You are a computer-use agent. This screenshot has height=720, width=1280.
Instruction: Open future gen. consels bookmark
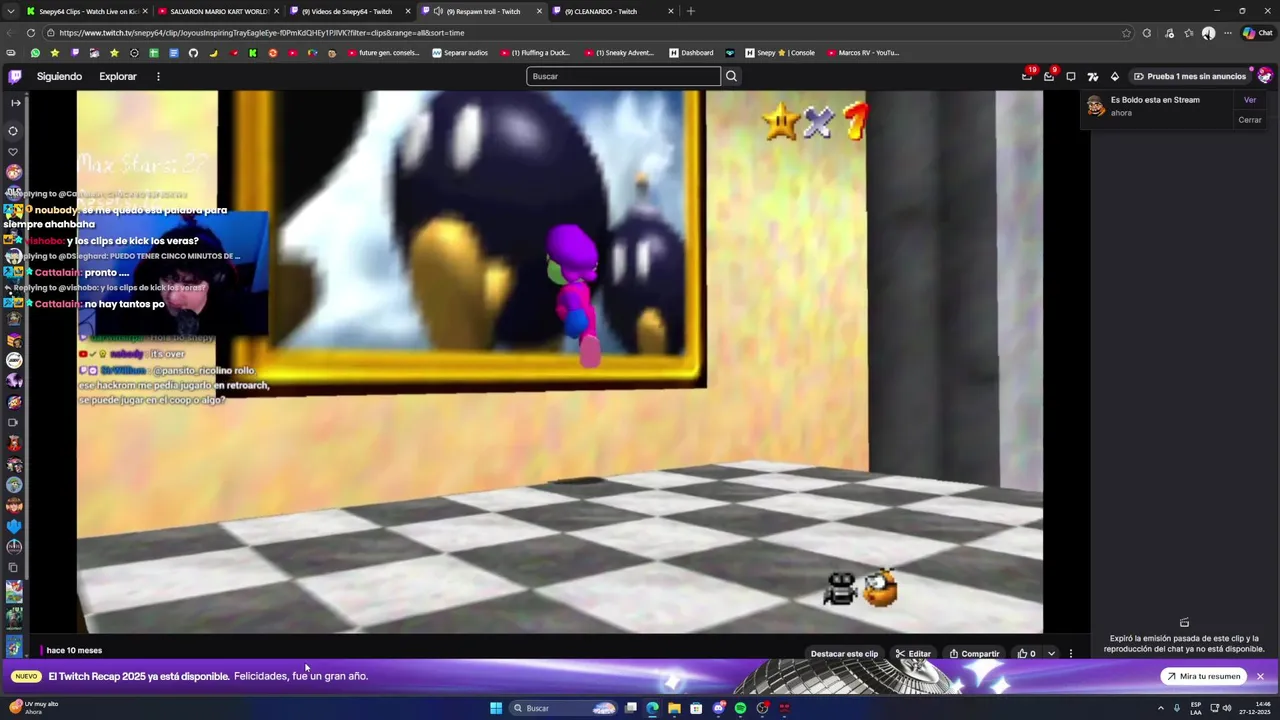pyautogui.click(x=384, y=53)
